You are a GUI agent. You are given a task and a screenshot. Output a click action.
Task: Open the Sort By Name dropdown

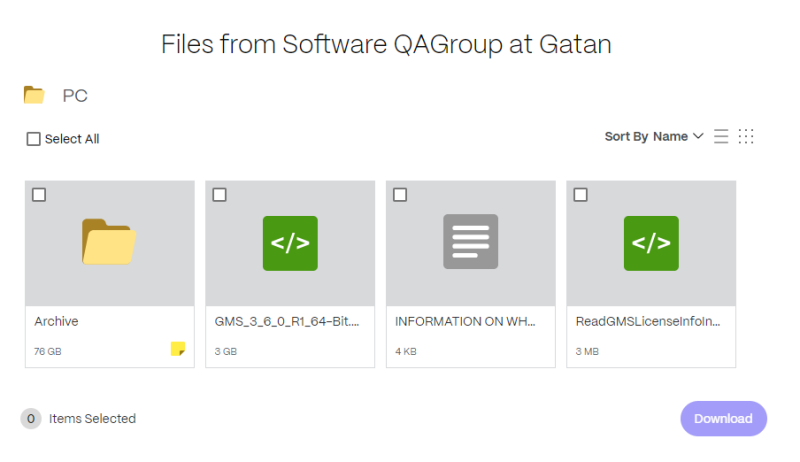(x=653, y=137)
